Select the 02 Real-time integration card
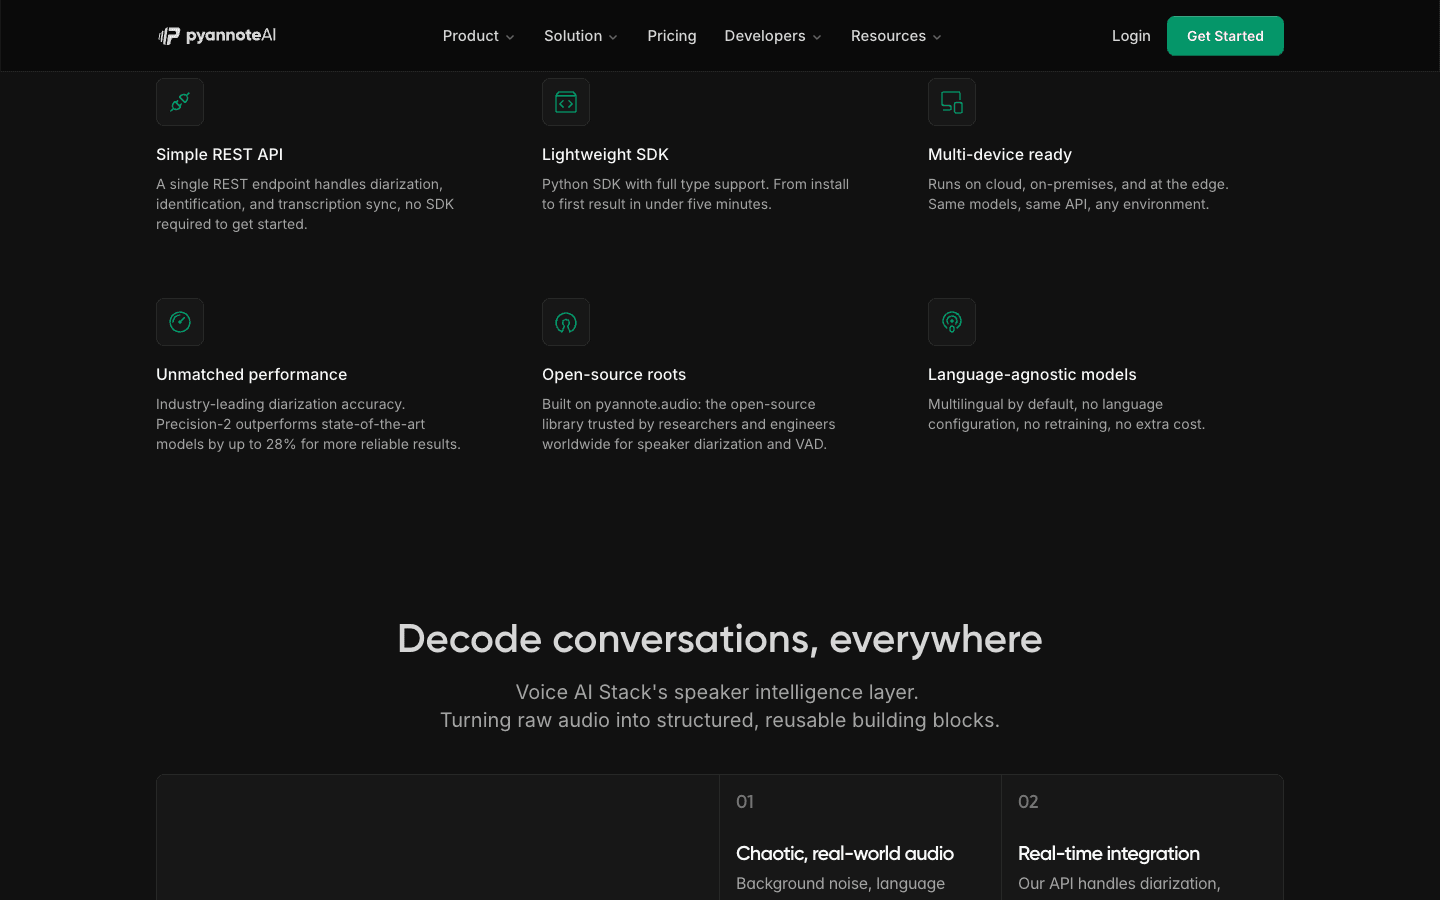Viewport: 1440px width, 900px height. click(x=1142, y=838)
